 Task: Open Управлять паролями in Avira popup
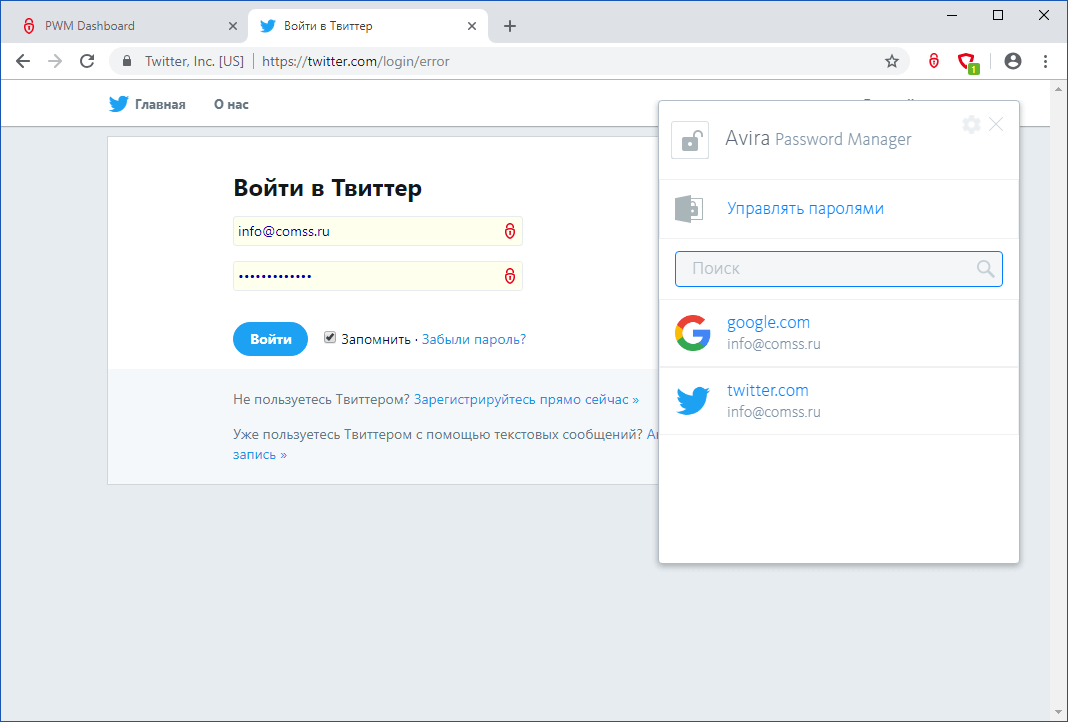coord(805,209)
